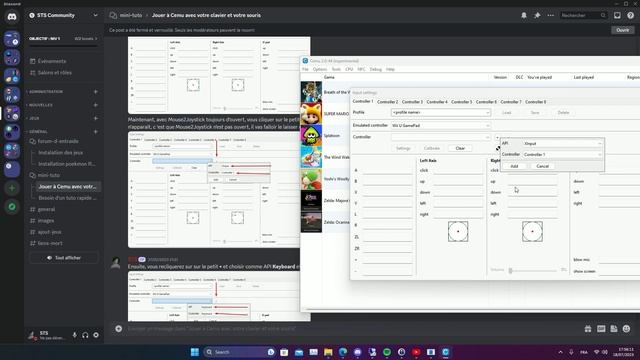
Task: Select Breath of the Wild thumbnail
Action: [x=311, y=92]
